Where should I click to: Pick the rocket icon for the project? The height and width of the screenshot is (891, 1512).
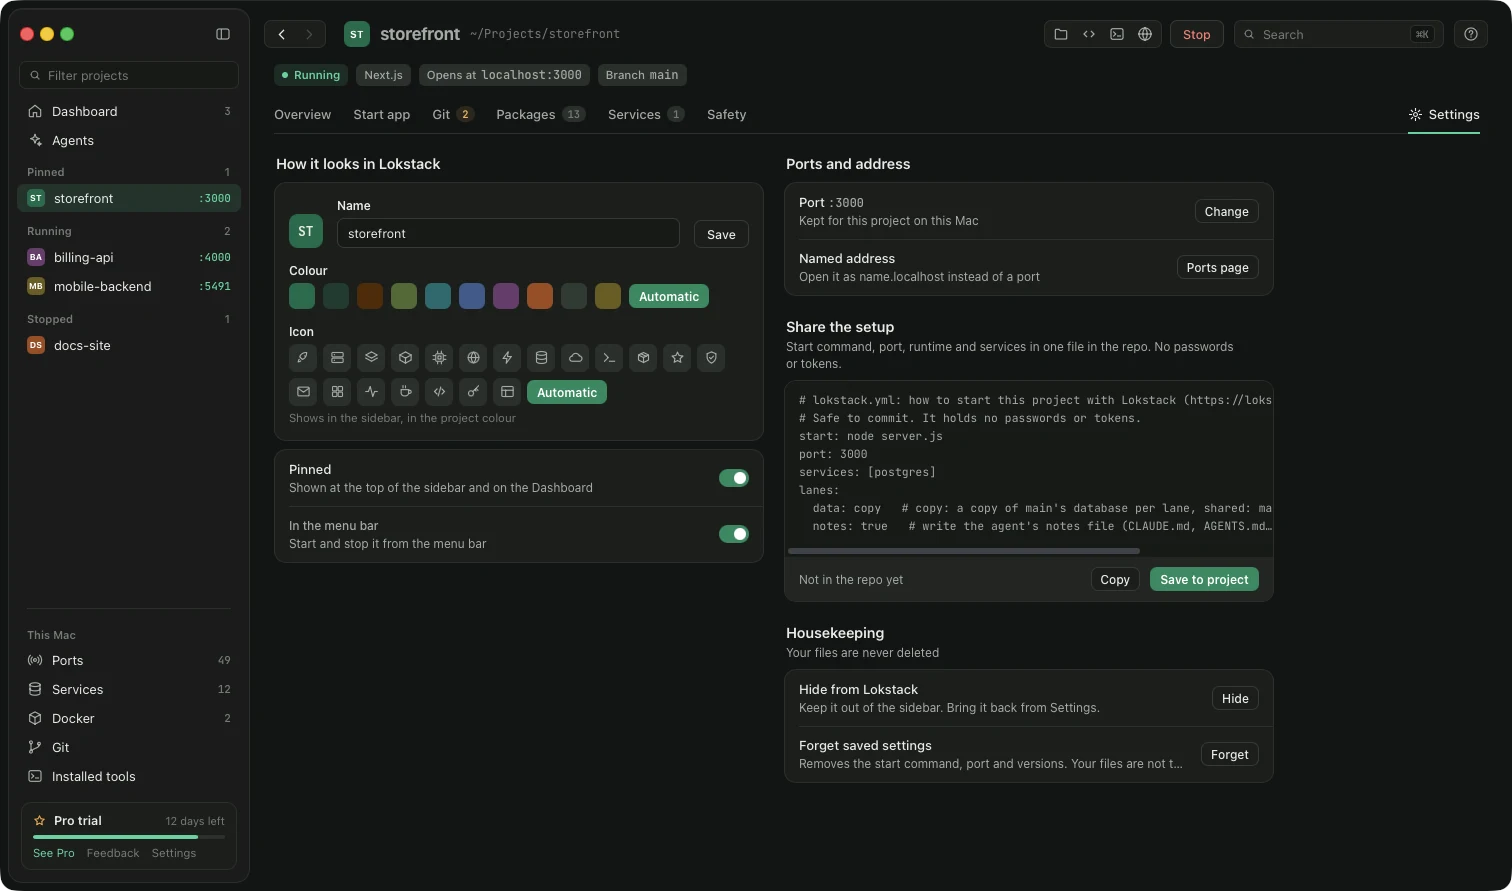[x=303, y=358]
